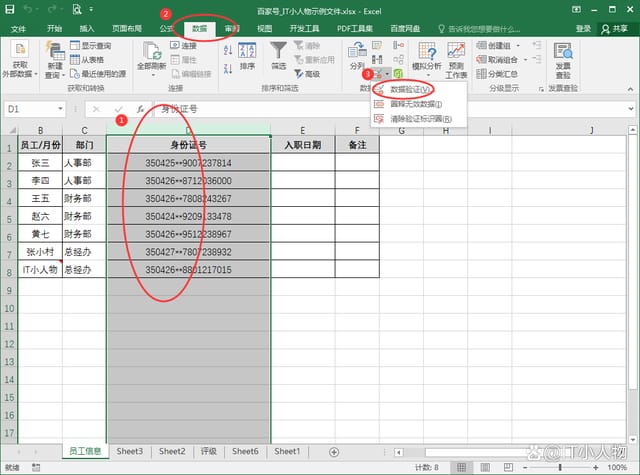640x475 pixels.
Task: Switch to Page Layout view icon
Action: pos(485,467)
